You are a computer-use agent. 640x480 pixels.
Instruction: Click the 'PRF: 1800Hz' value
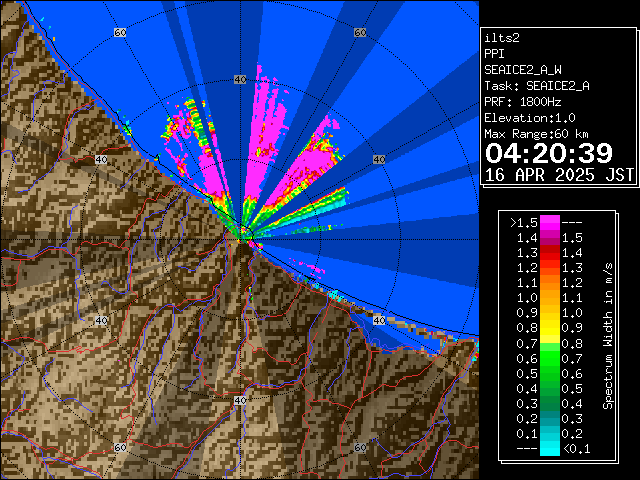click(x=523, y=102)
